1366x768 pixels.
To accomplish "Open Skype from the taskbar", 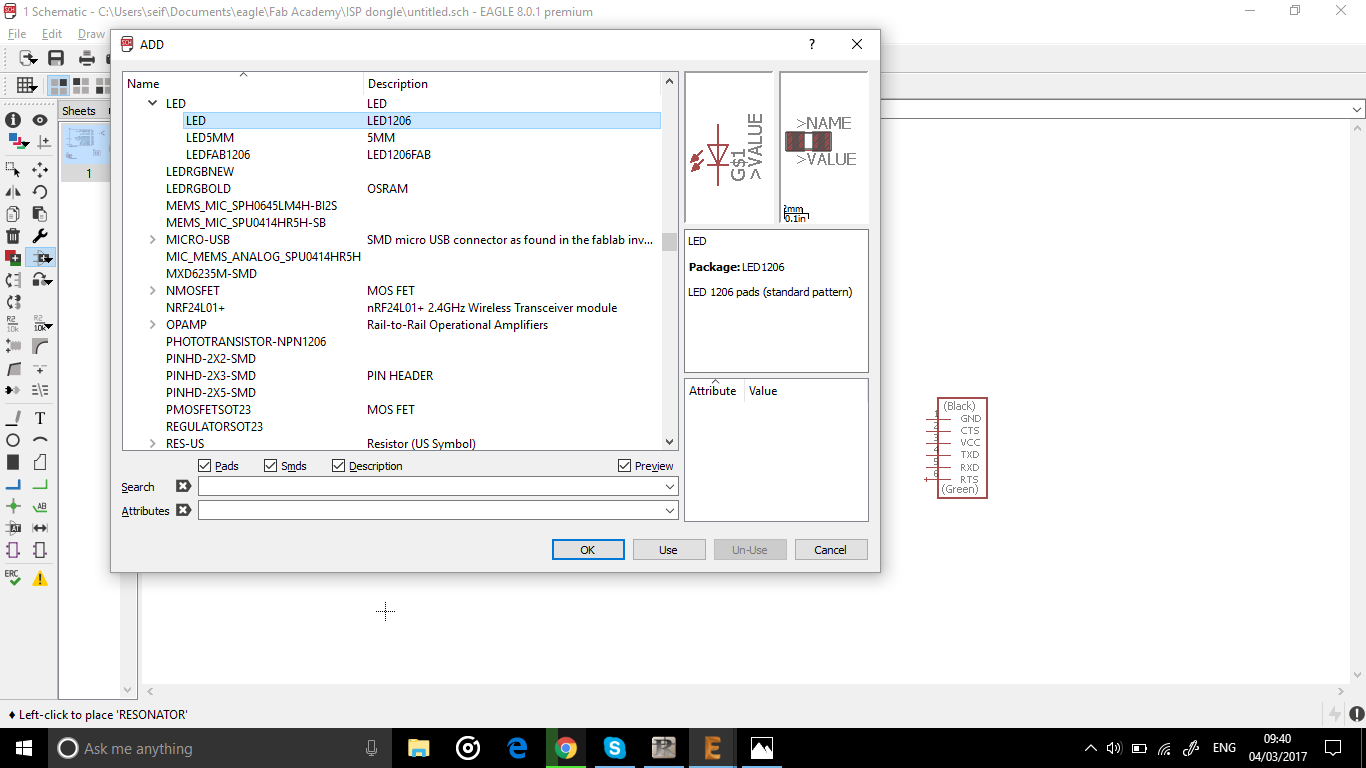I will click(614, 748).
